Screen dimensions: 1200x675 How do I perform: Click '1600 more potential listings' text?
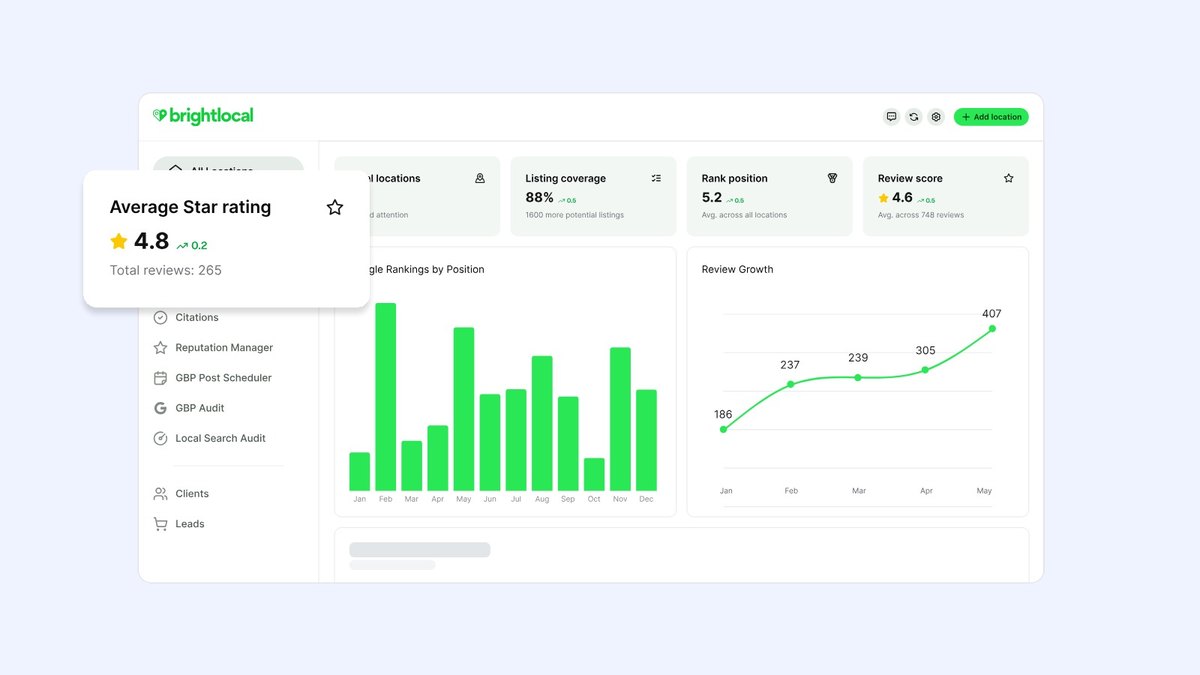click(x=575, y=215)
